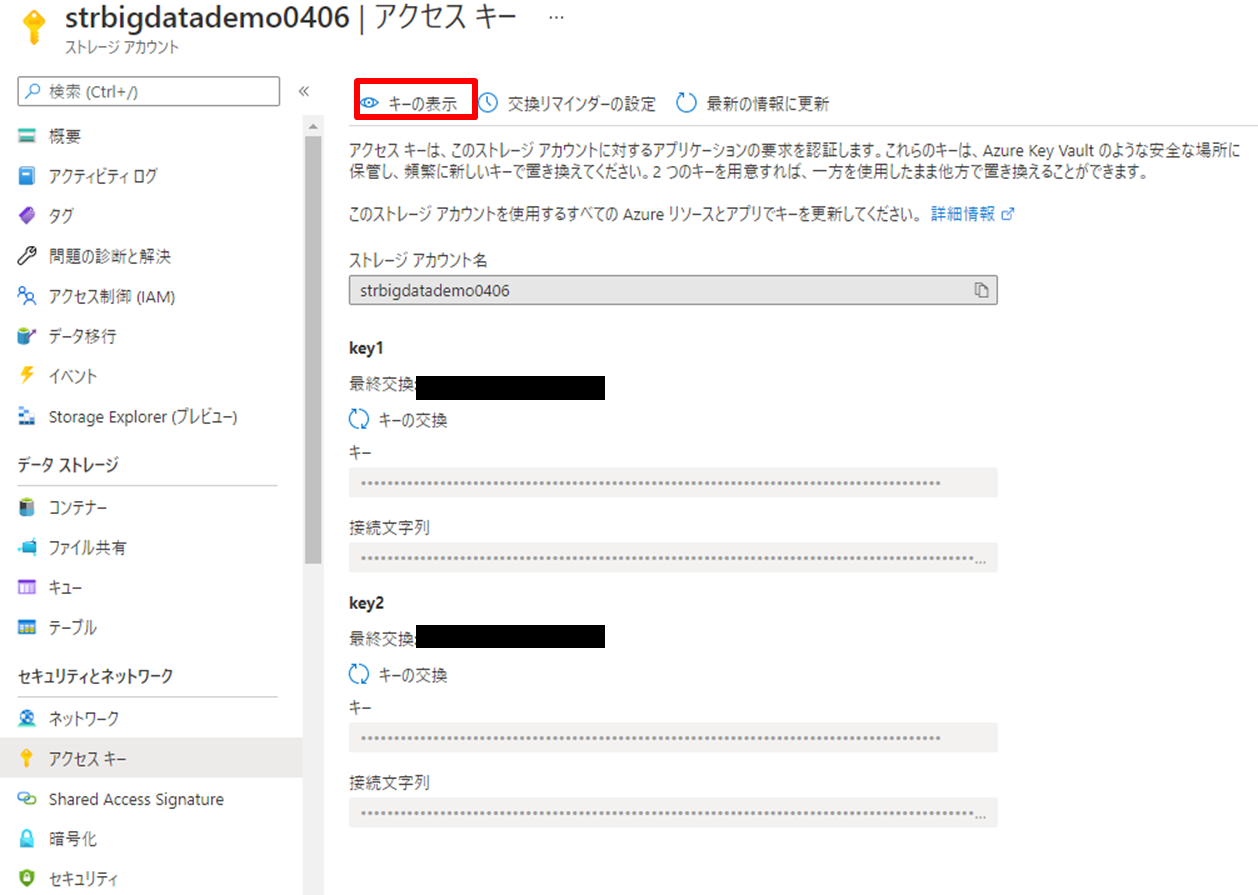This screenshot has height=895, width=1258.
Task: Click the key1 キー masked field
Action: coord(673,482)
